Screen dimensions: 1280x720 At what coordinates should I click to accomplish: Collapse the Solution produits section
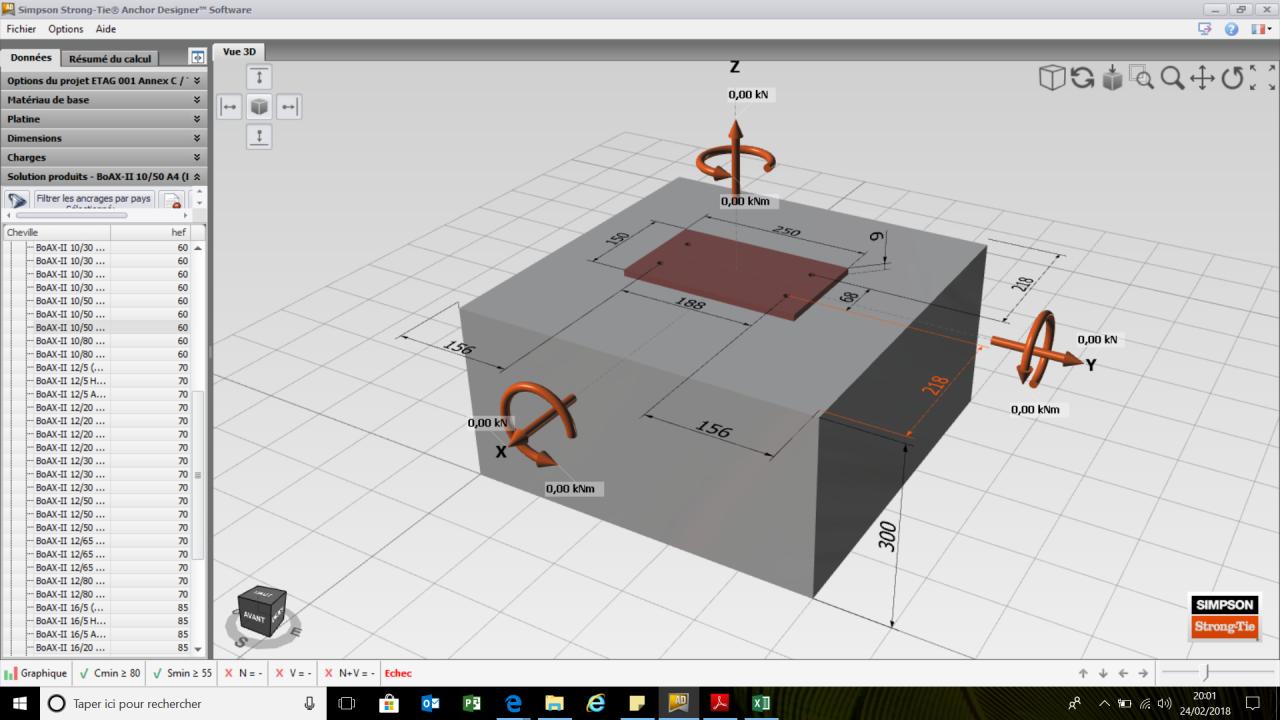click(104, 176)
